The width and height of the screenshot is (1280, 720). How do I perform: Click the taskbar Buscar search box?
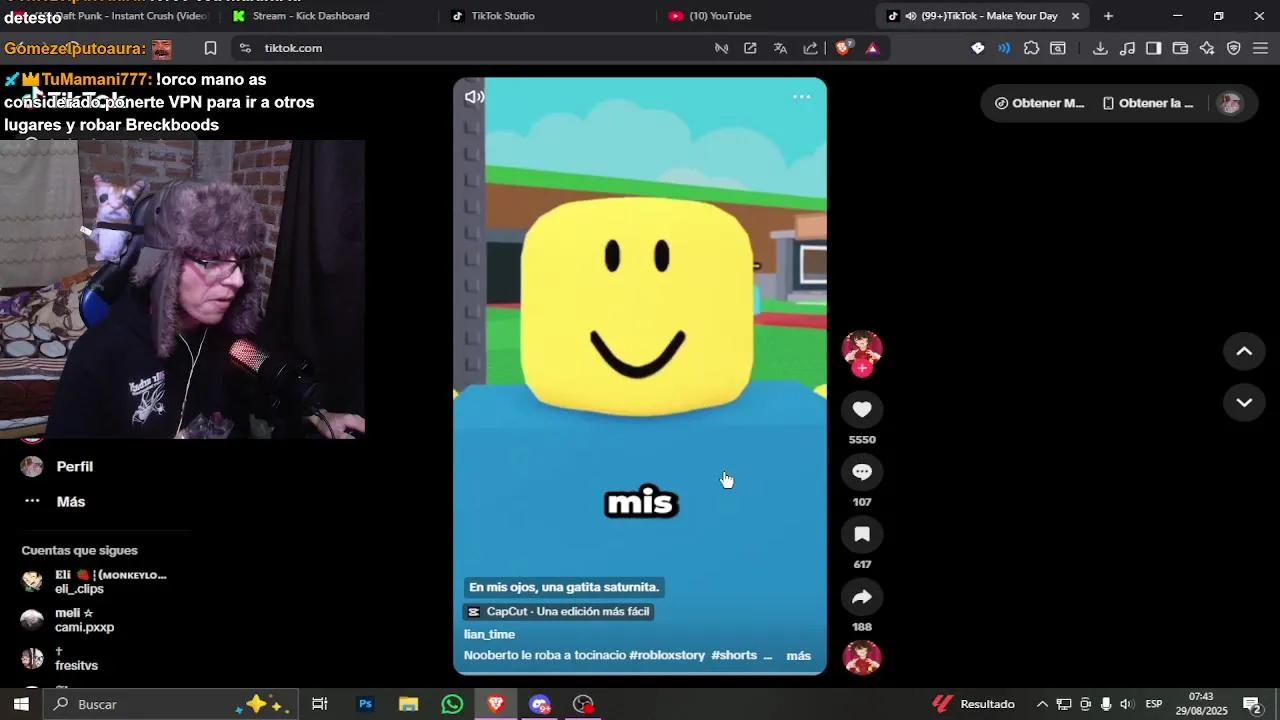point(170,704)
